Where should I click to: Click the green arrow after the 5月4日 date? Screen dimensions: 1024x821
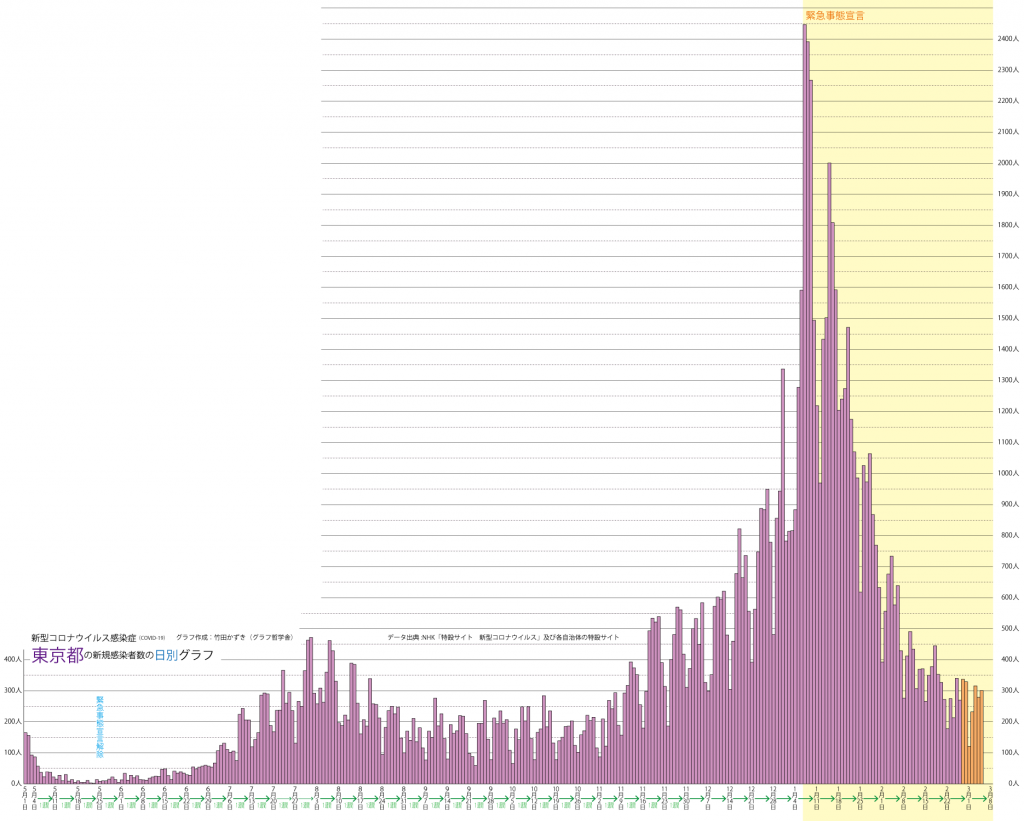45,797
